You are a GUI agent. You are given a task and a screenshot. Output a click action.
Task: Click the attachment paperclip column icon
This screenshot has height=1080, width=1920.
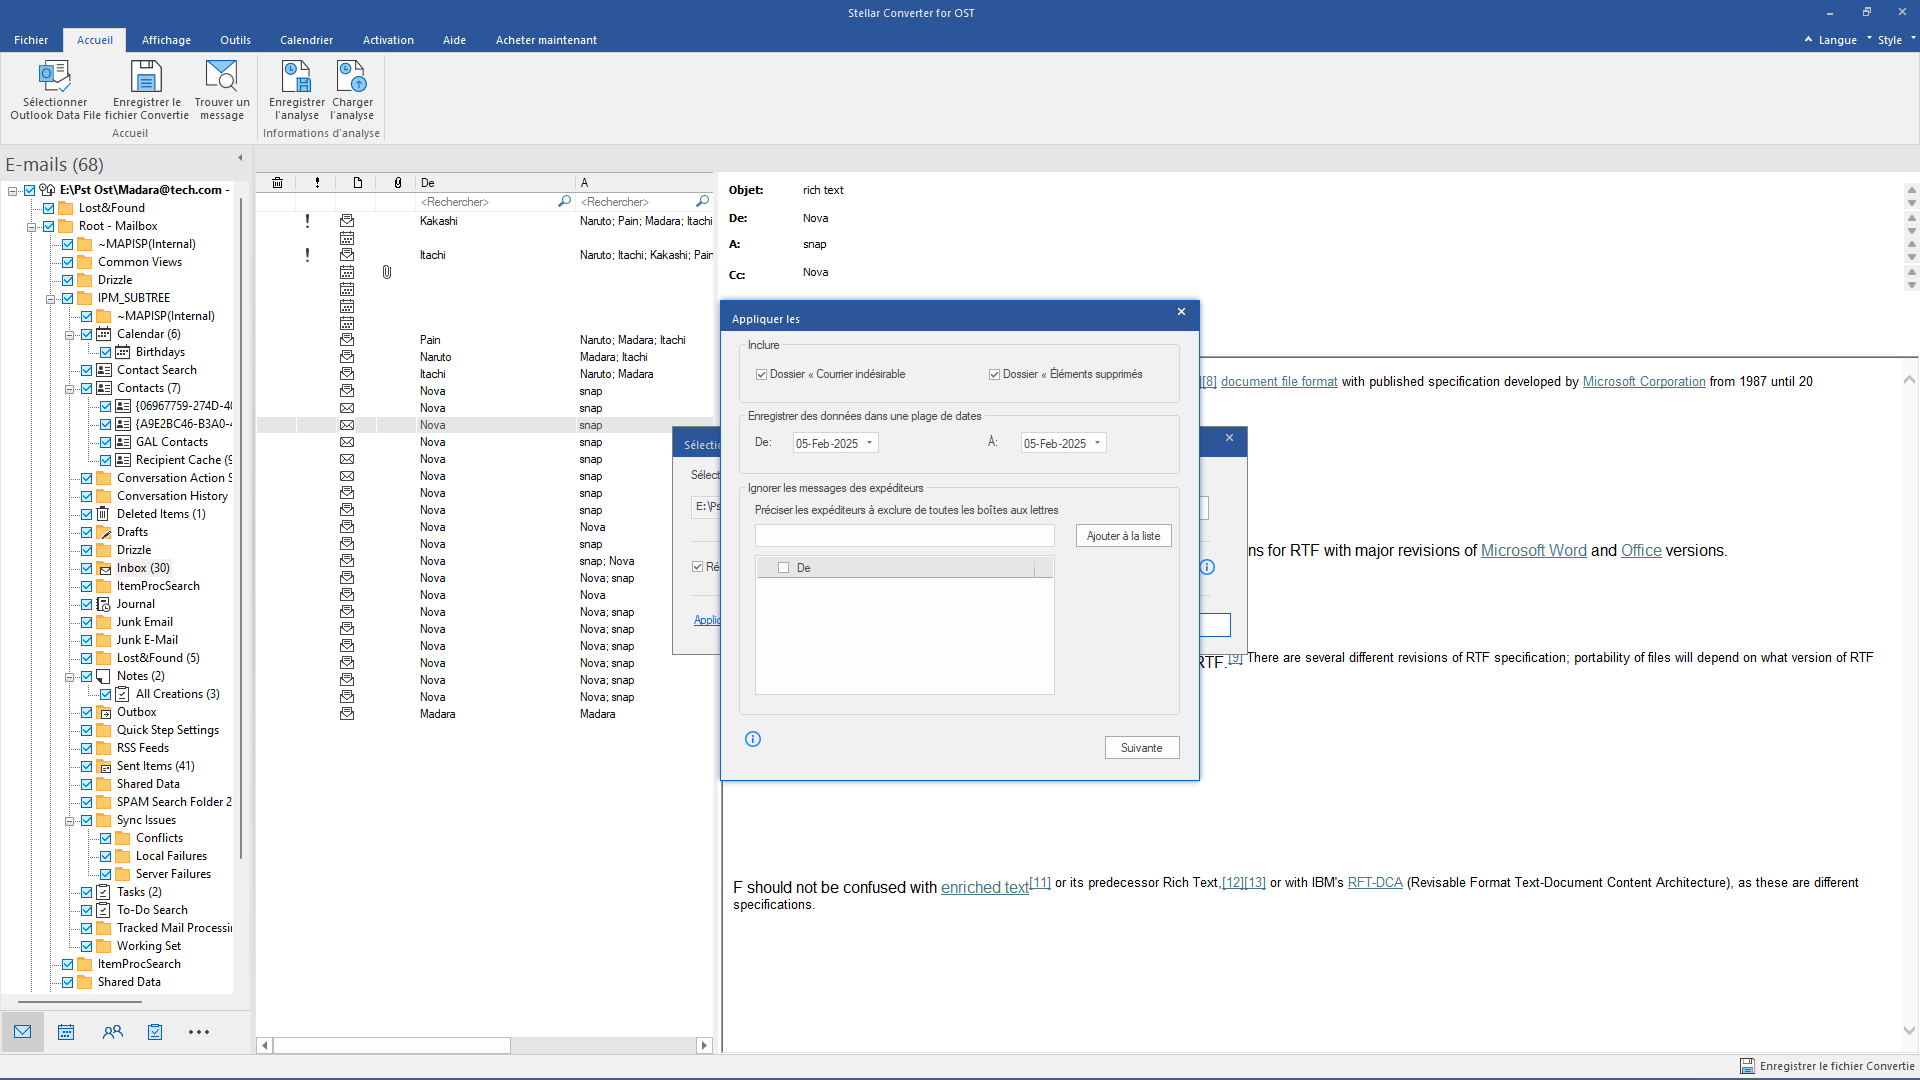[x=398, y=182]
